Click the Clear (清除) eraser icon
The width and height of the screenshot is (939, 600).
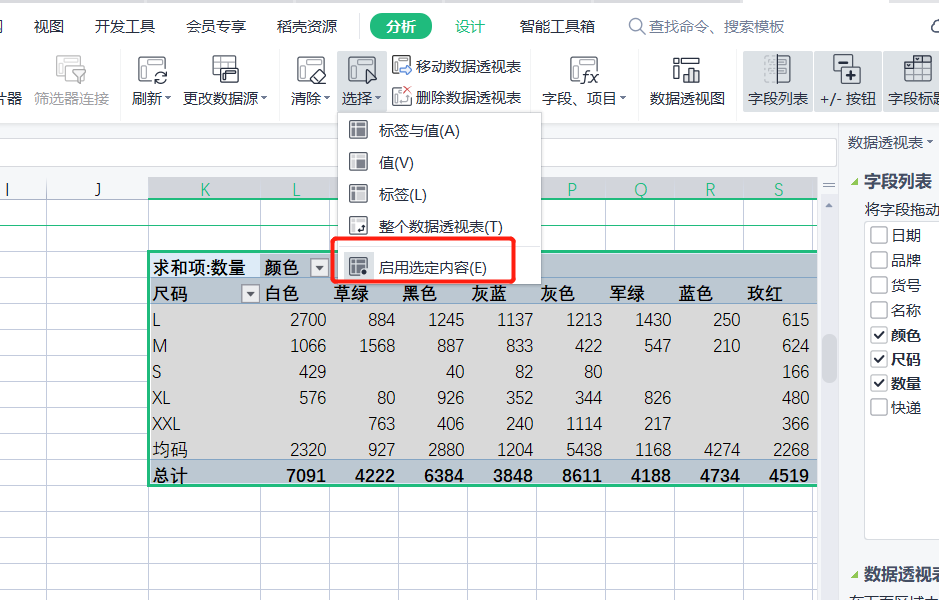(311, 69)
